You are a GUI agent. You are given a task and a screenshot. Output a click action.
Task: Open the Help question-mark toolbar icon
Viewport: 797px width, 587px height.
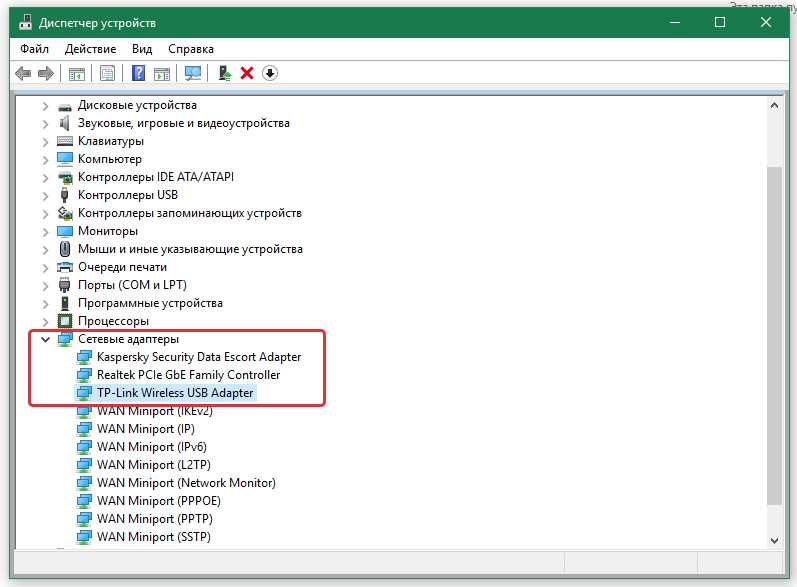[138, 73]
